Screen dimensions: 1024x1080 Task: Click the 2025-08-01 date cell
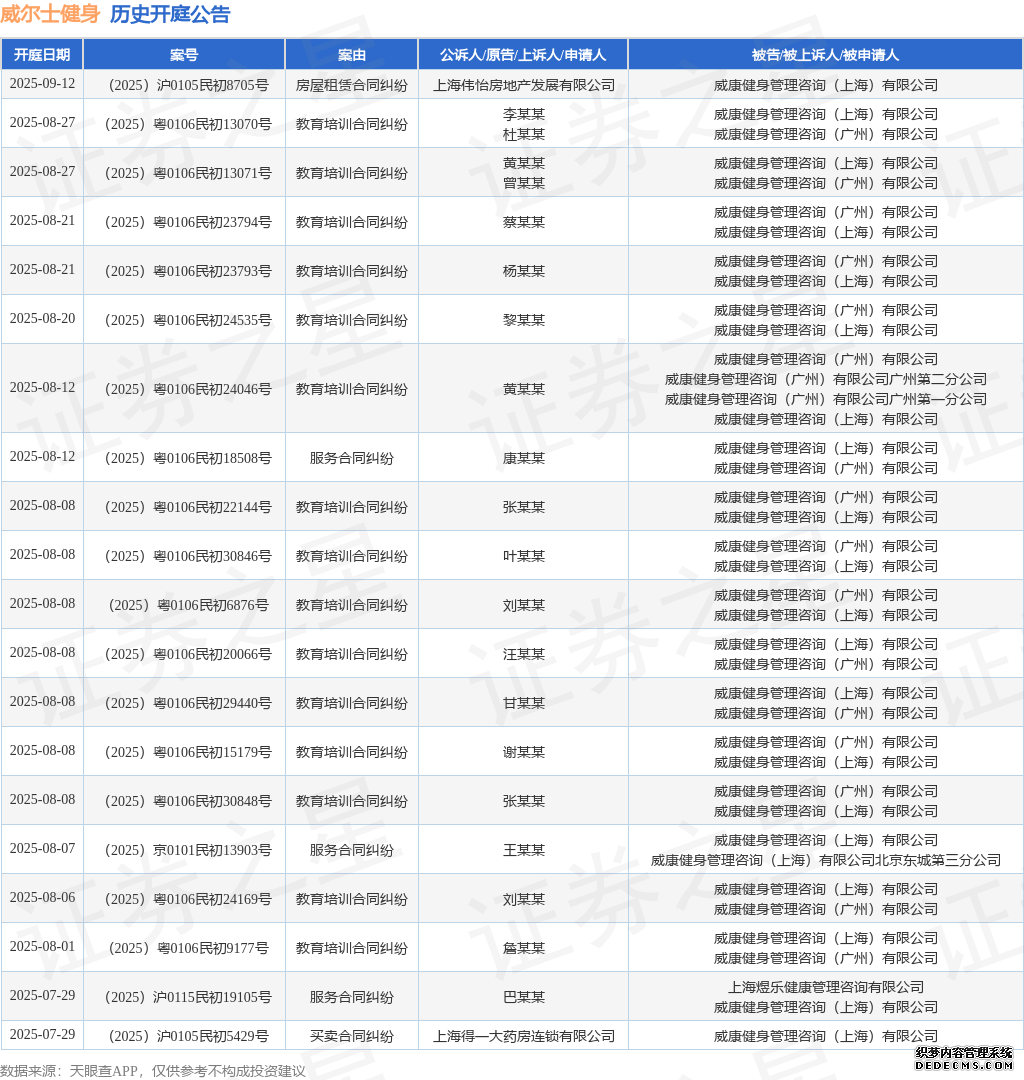[42, 946]
